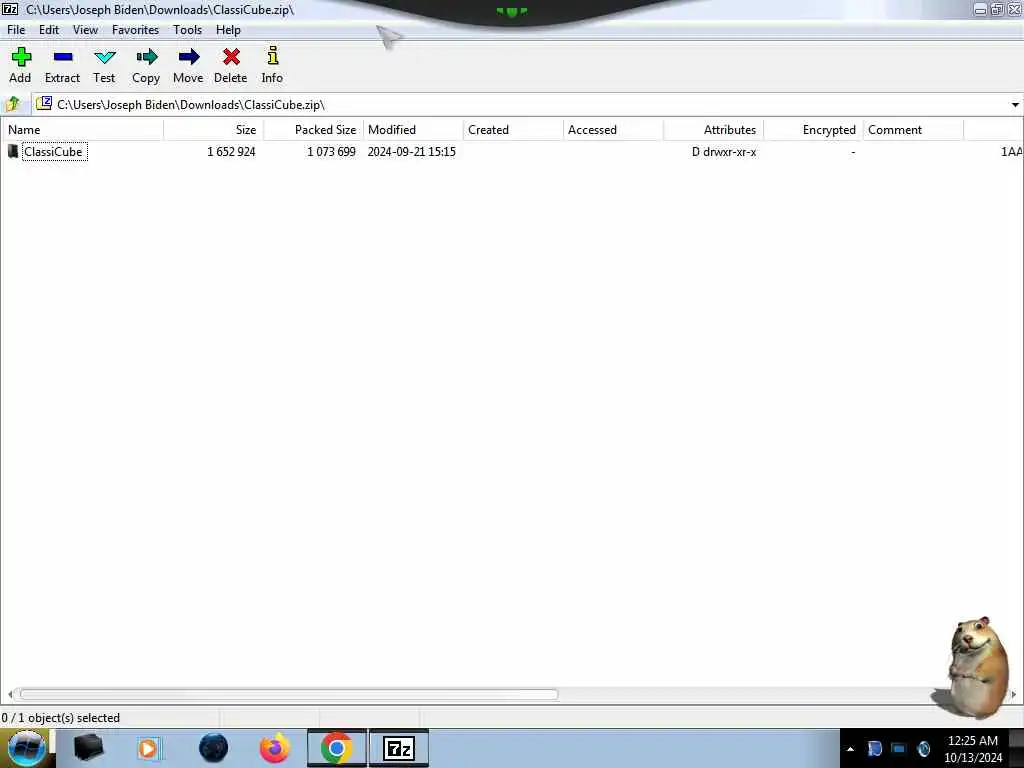Open the Help menu

(229, 30)
